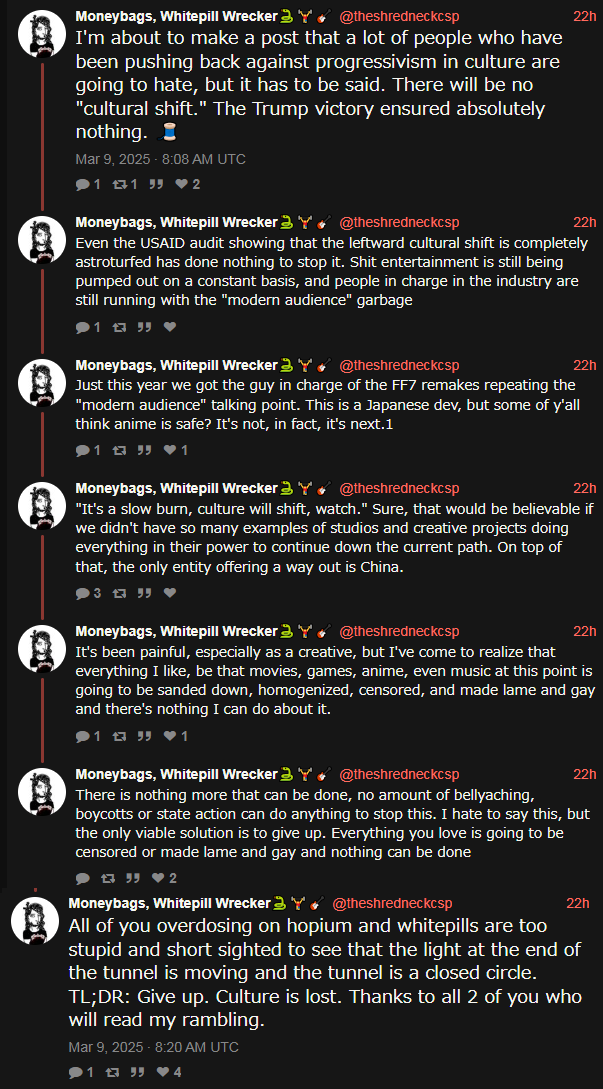Click heart icon on 'nothing more can be done' post

(157, 879)
